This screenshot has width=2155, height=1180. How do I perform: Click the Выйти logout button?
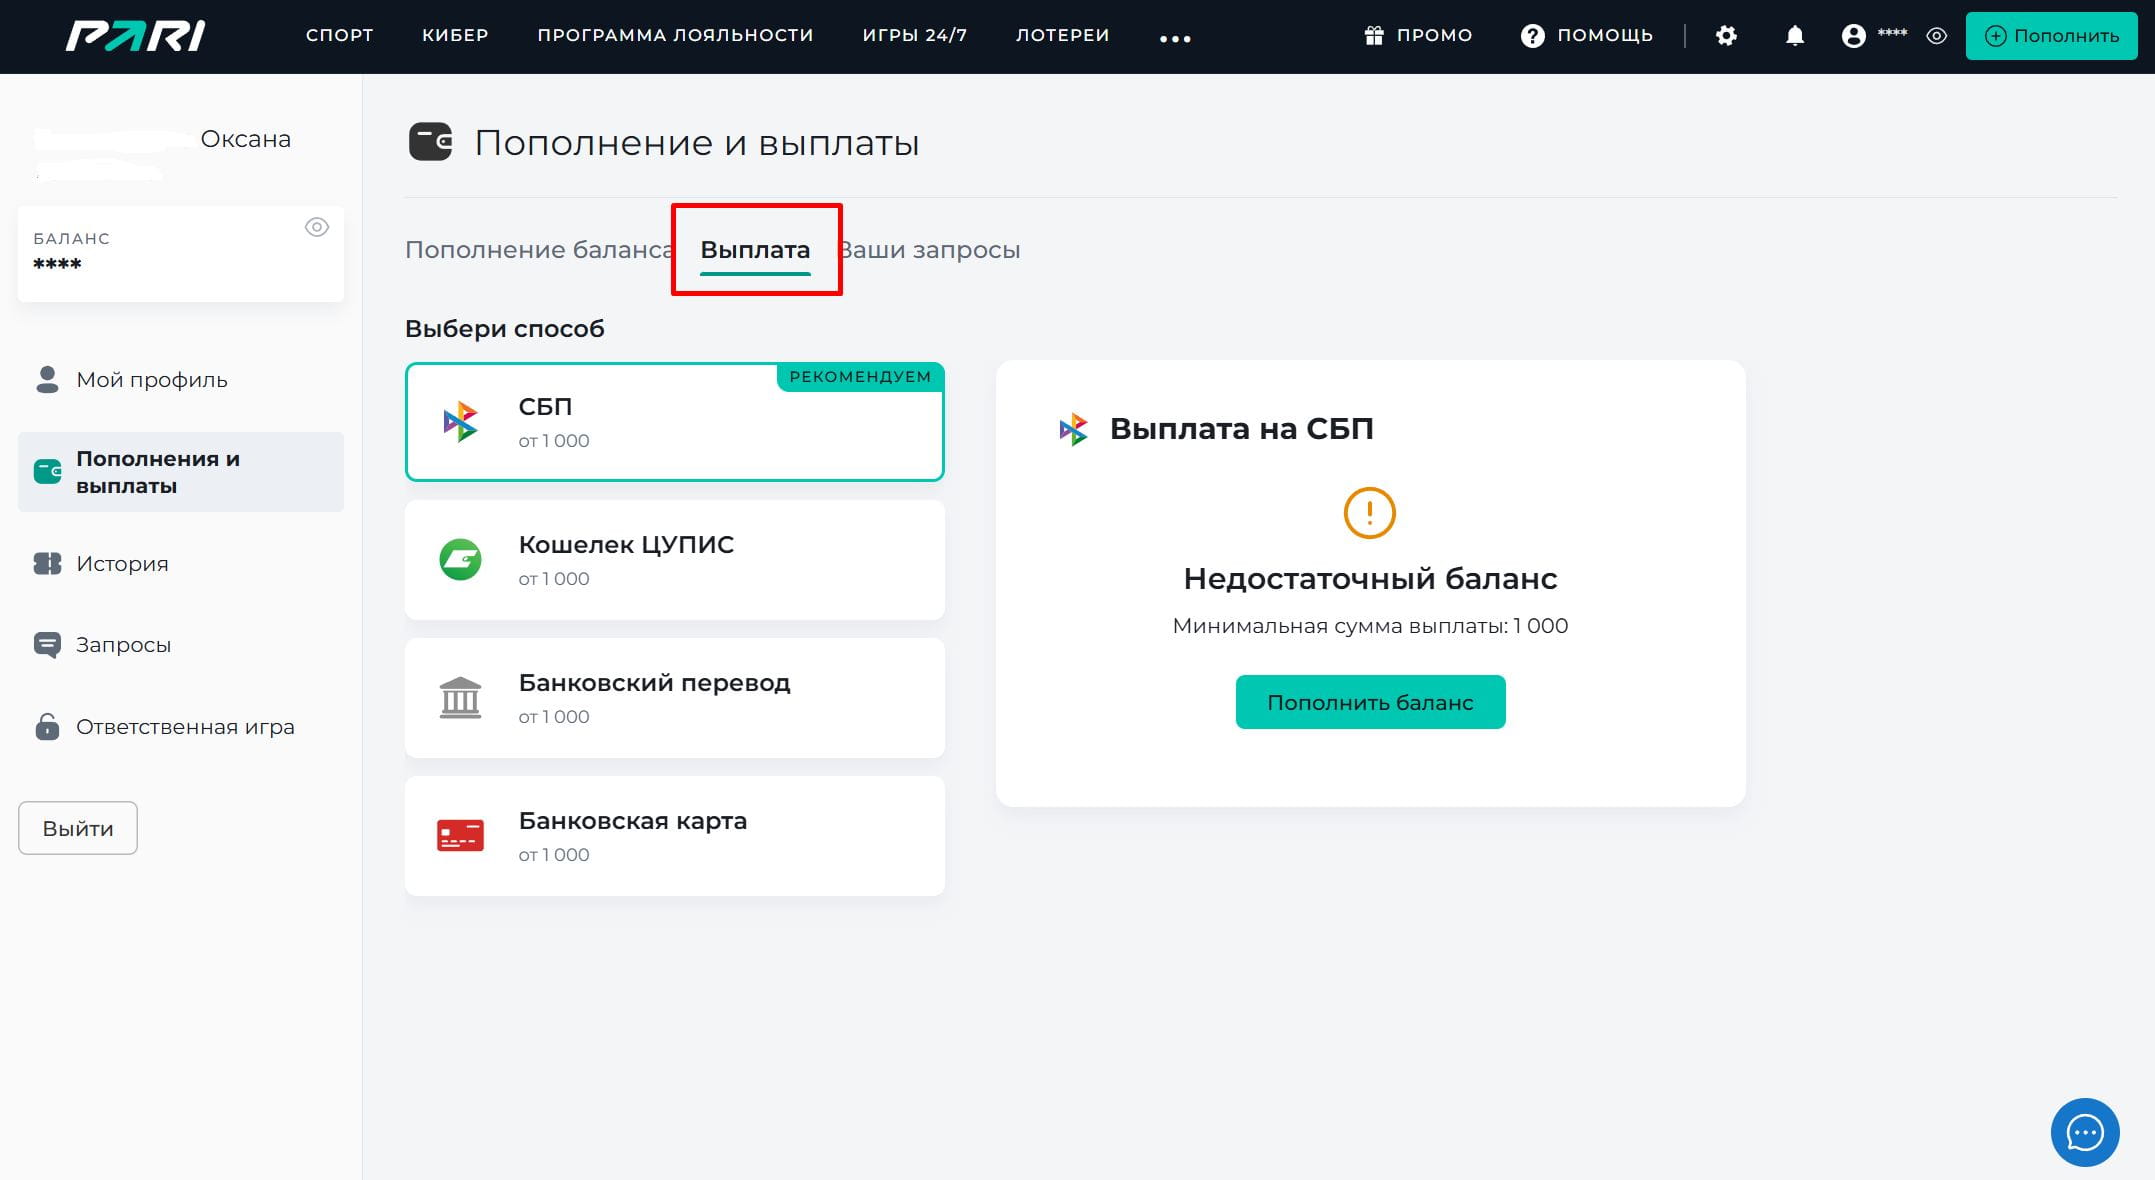click(78, 828)
